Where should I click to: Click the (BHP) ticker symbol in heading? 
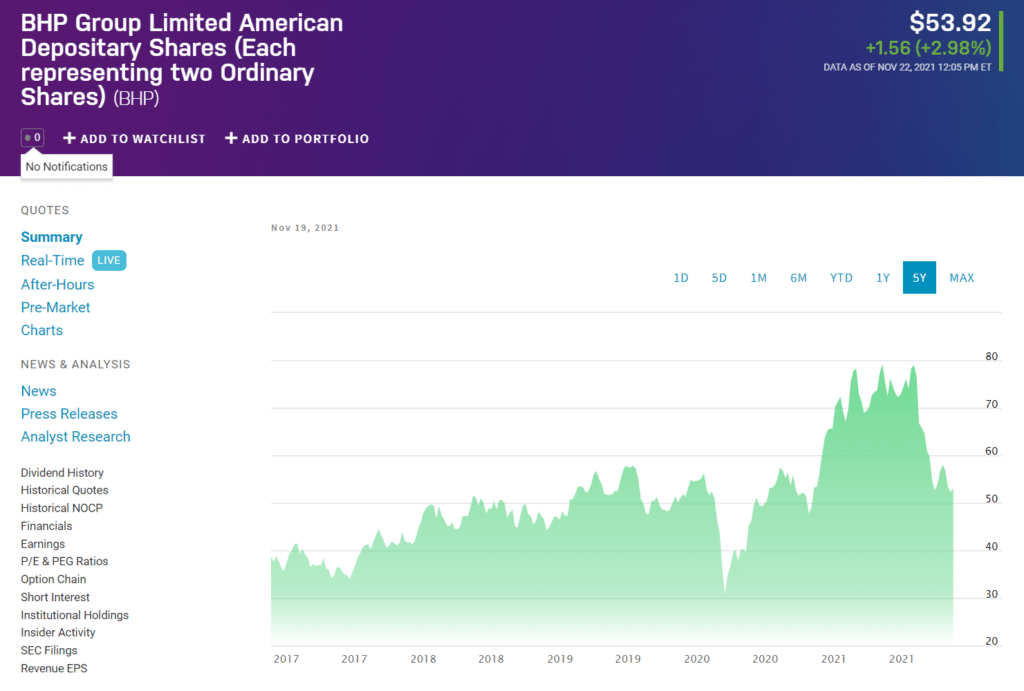pos(136,98)
